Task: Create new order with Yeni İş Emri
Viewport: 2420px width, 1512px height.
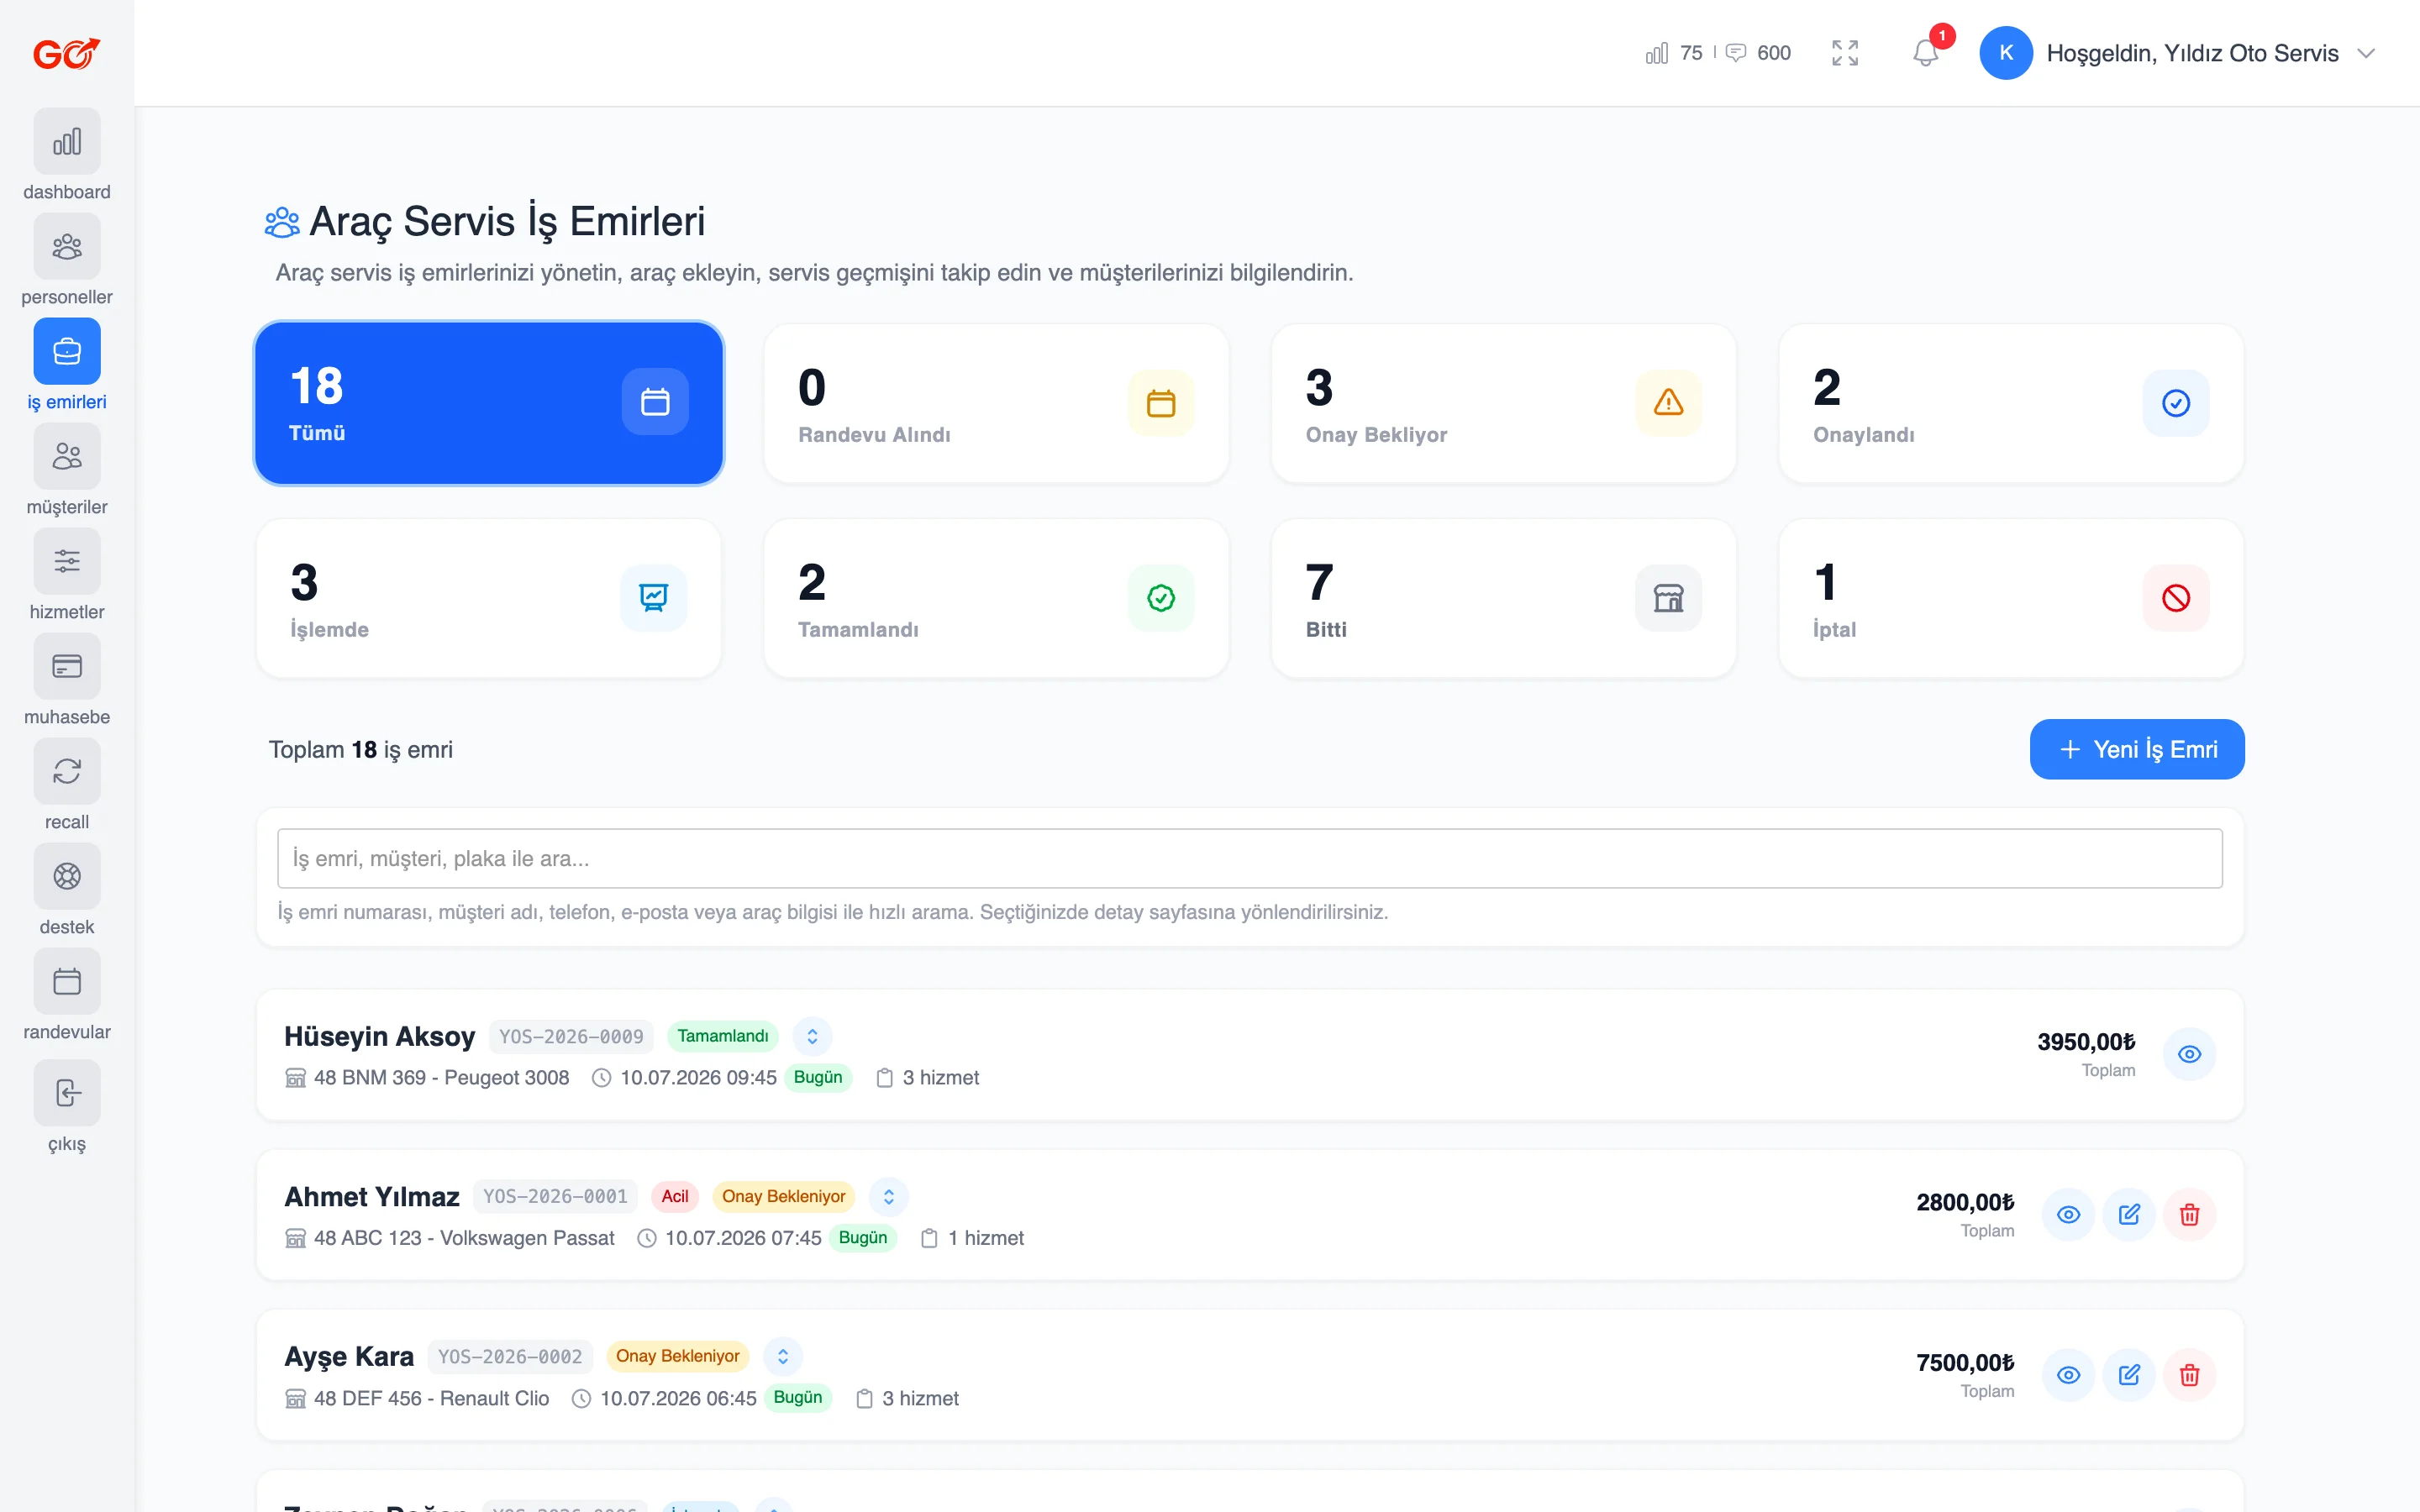Action: click(x=2137, y=749)
